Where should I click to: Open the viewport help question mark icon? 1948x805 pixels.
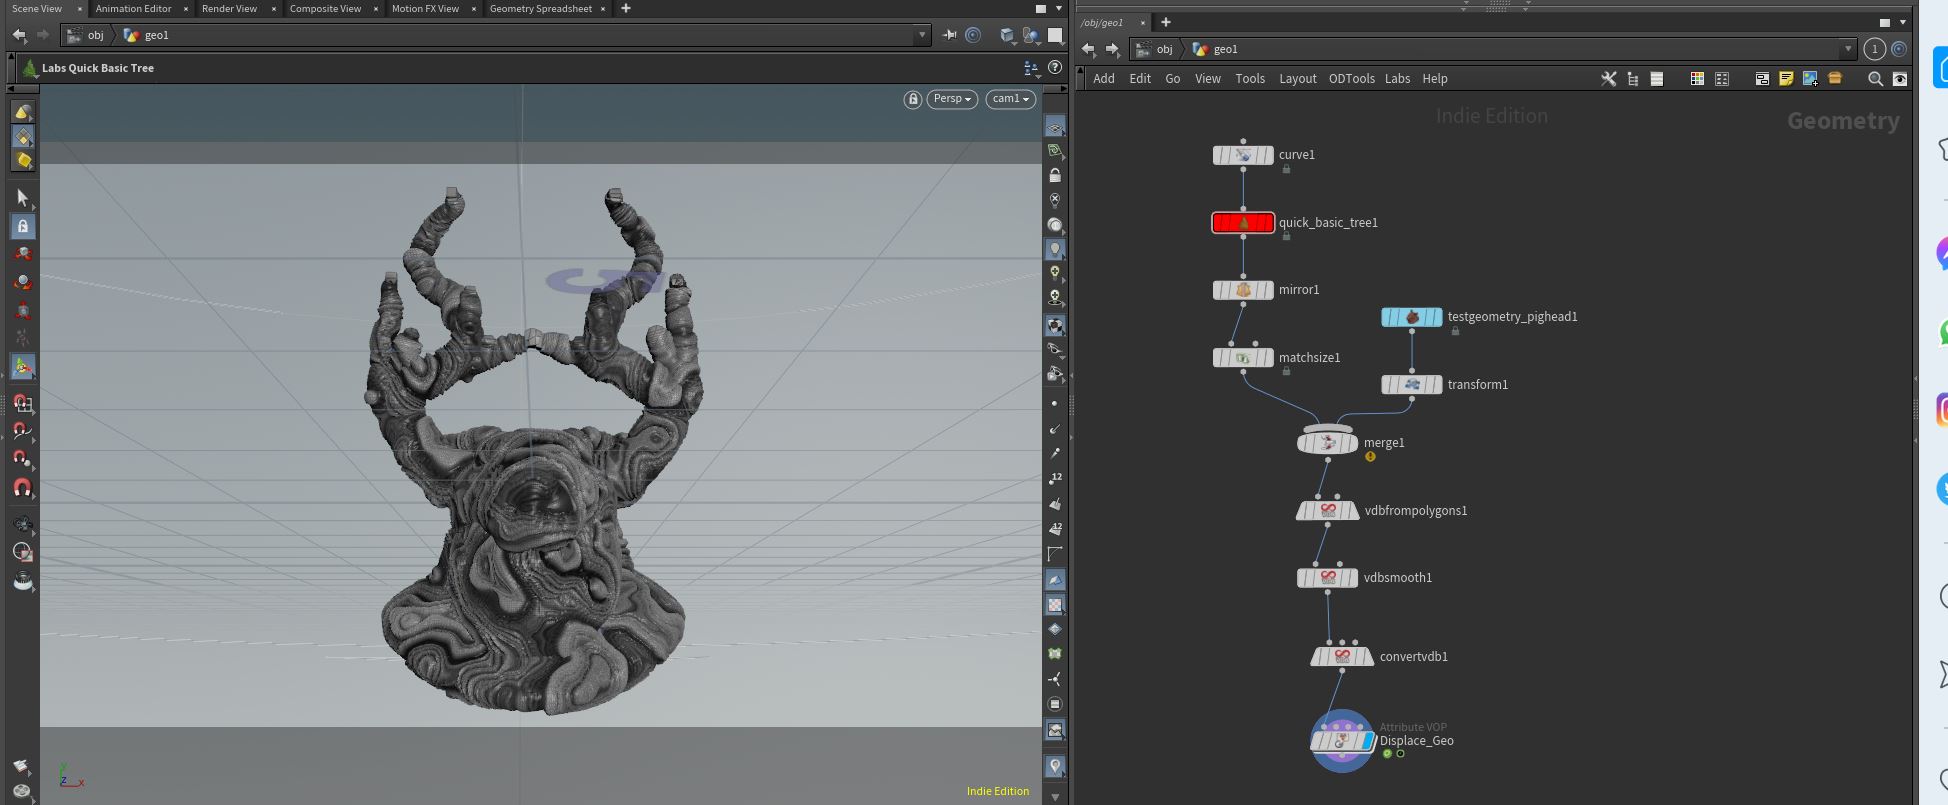pos(1055,68)
